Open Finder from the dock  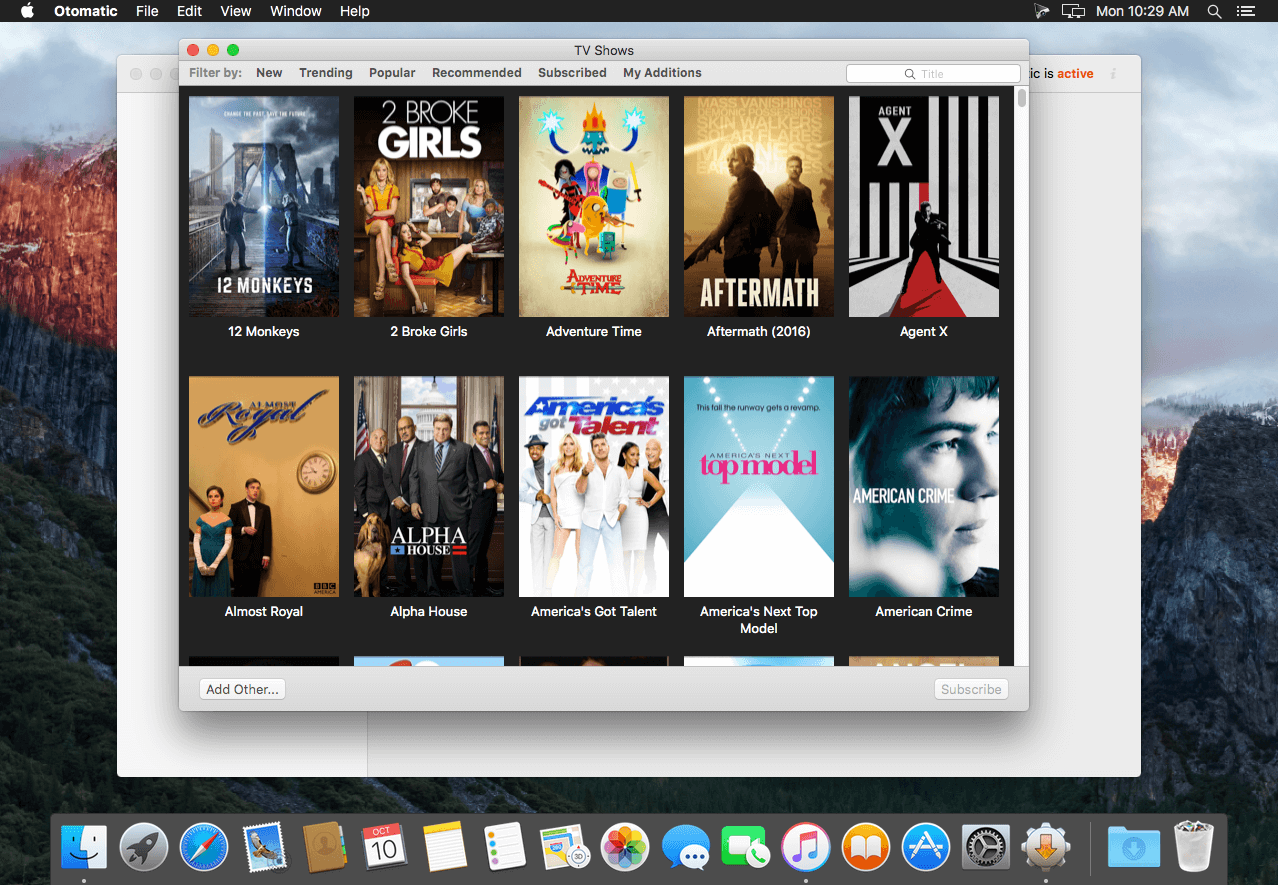point(84,847)
